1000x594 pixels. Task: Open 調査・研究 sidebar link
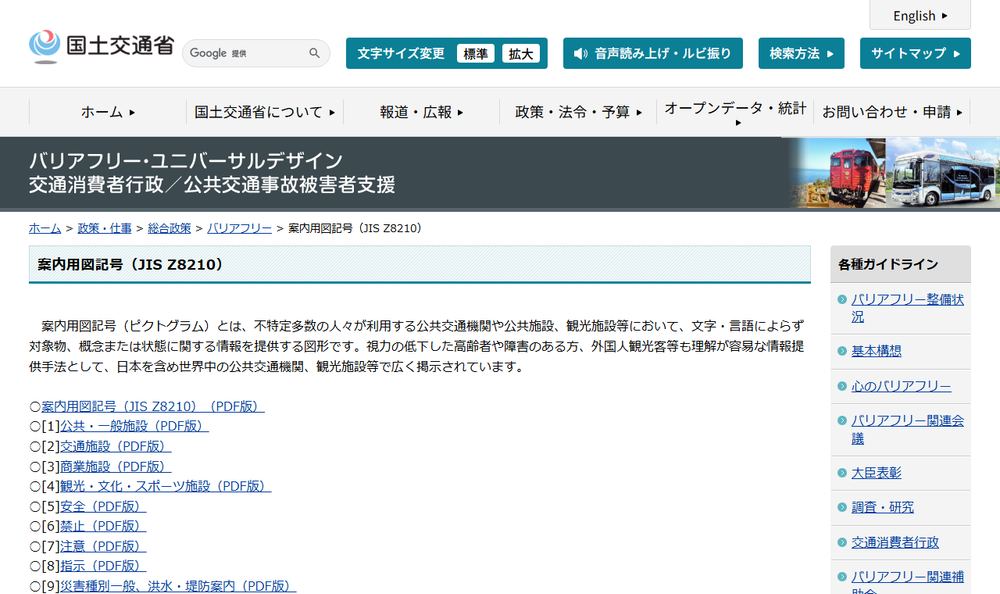coord(883,507)
